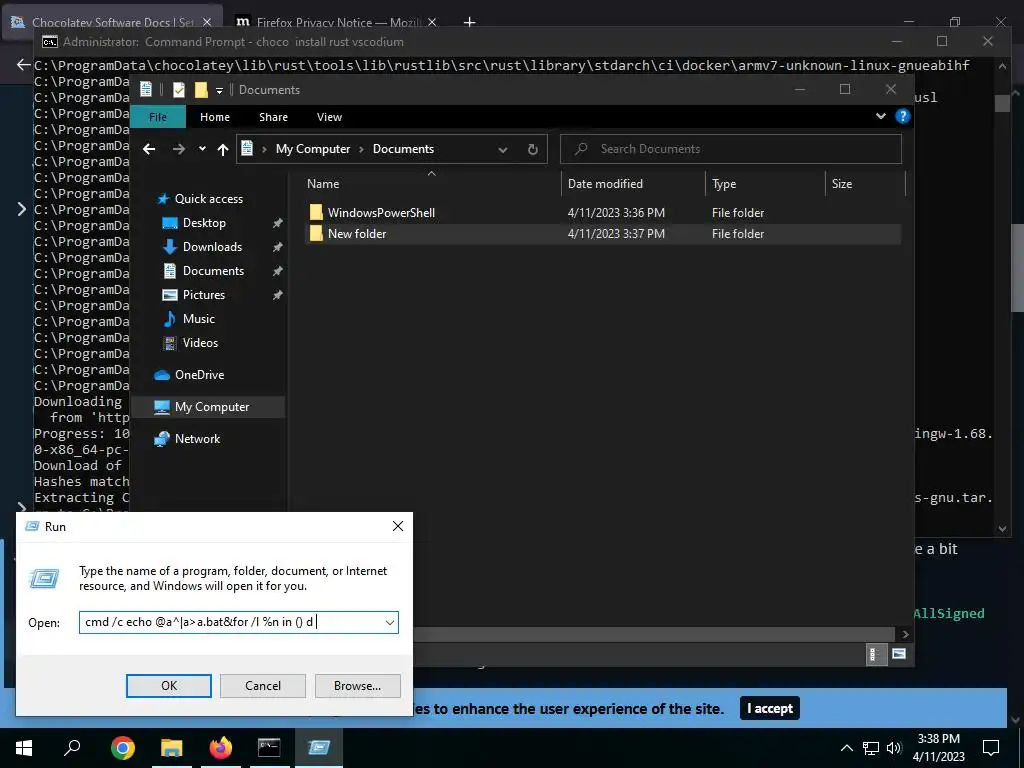This screenshot has width=1024, height=768.
Task: Switch to Command Prompt in taskbar
Action: pyautogui.click(x=269, y=748)
